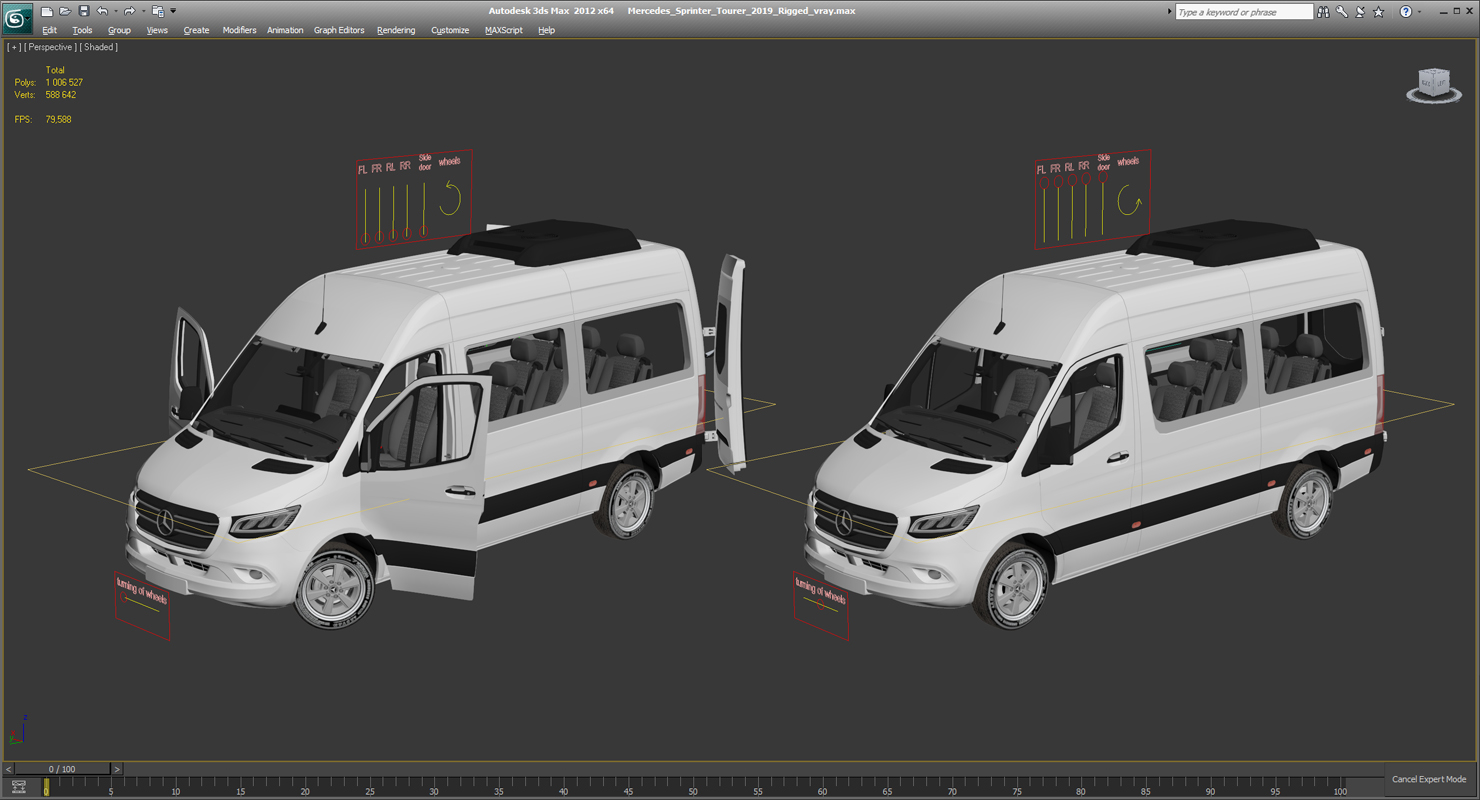Image resolution: width=1480 pixels, height=800 pixels.
Task: Expand the InfoCenter search field arrow
Action: [x=1170, y=12]
